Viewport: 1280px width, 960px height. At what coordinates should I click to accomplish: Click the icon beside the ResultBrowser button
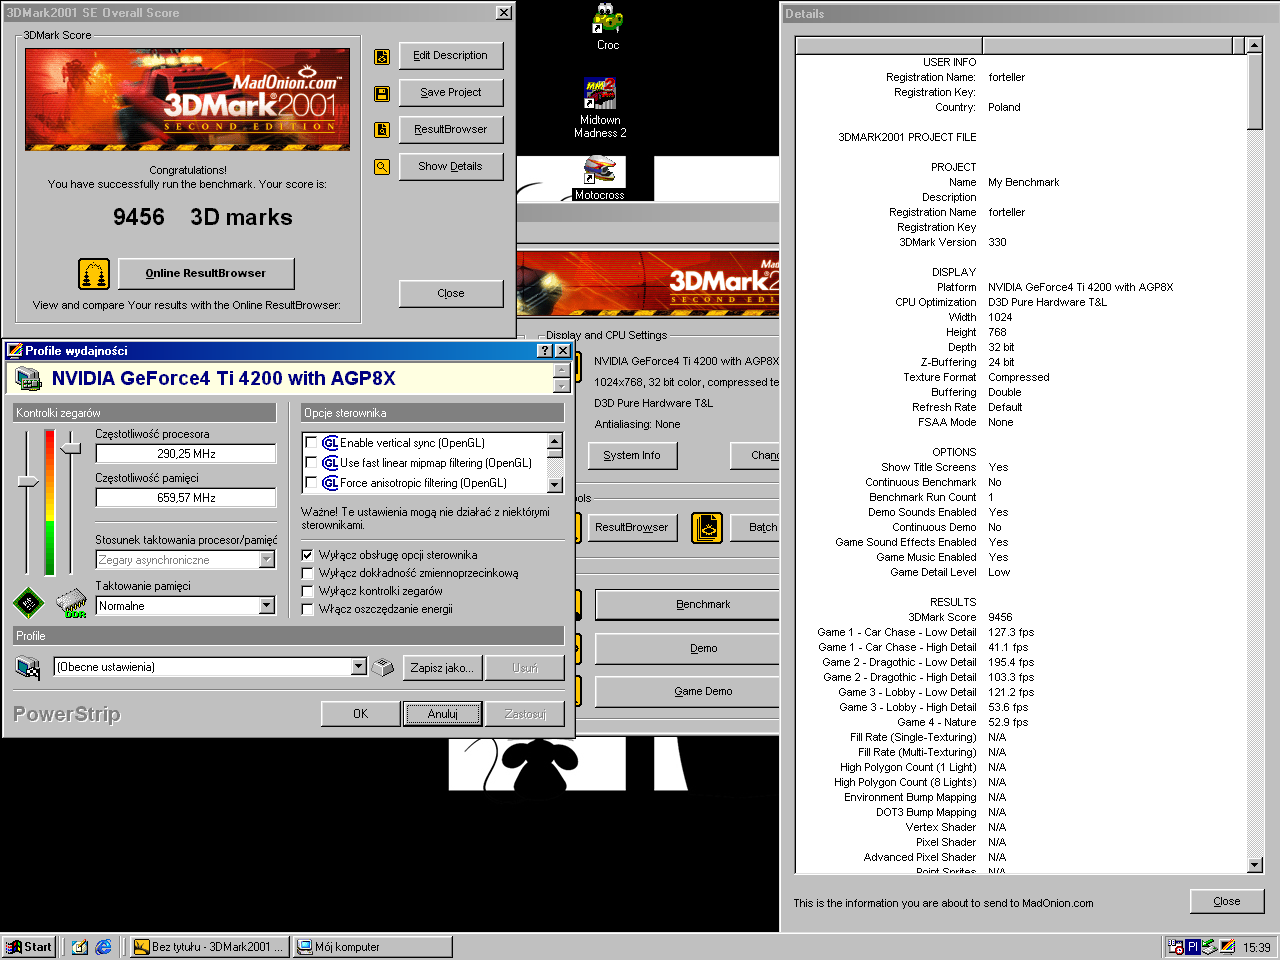[382, 130]
